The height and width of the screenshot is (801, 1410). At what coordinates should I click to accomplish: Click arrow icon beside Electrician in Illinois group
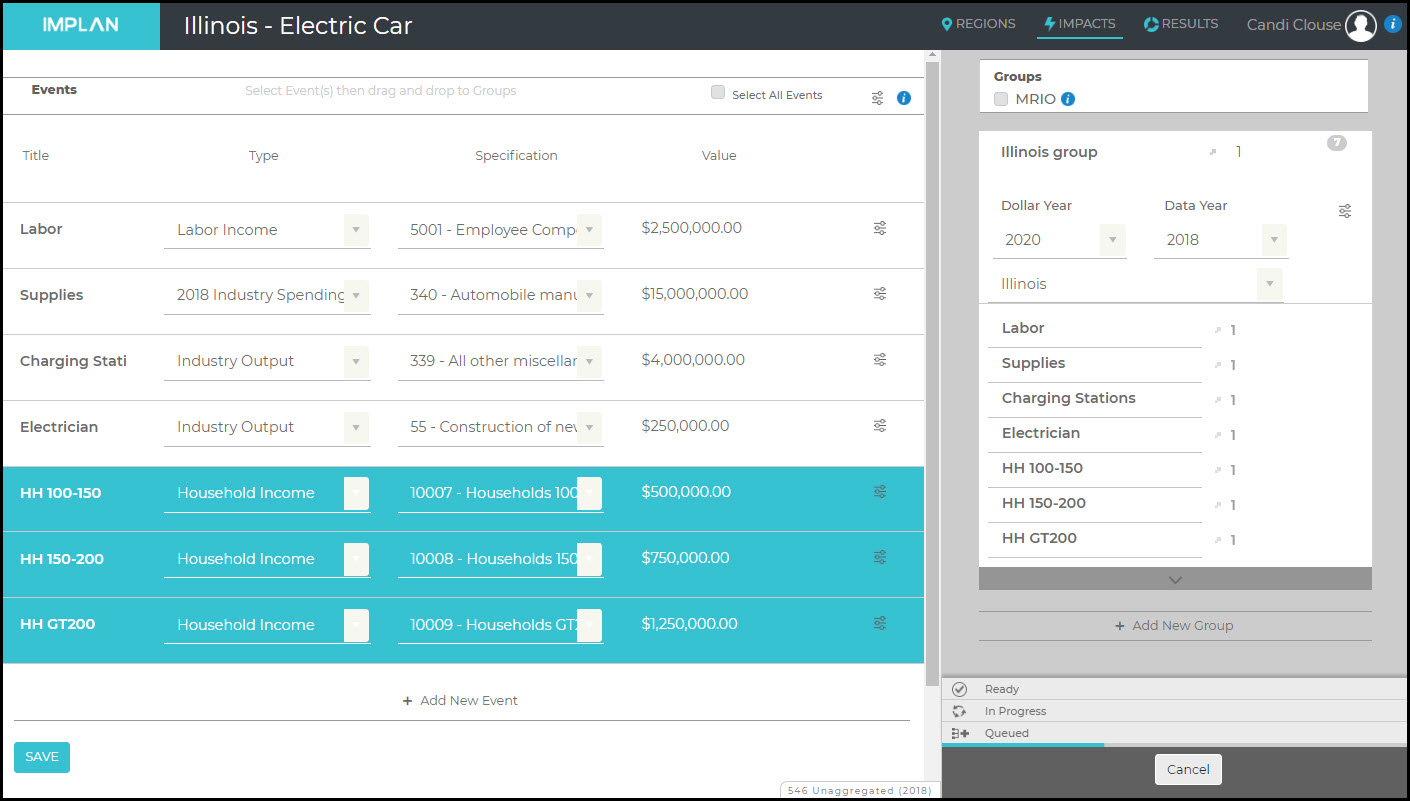tap(1218, 435)
